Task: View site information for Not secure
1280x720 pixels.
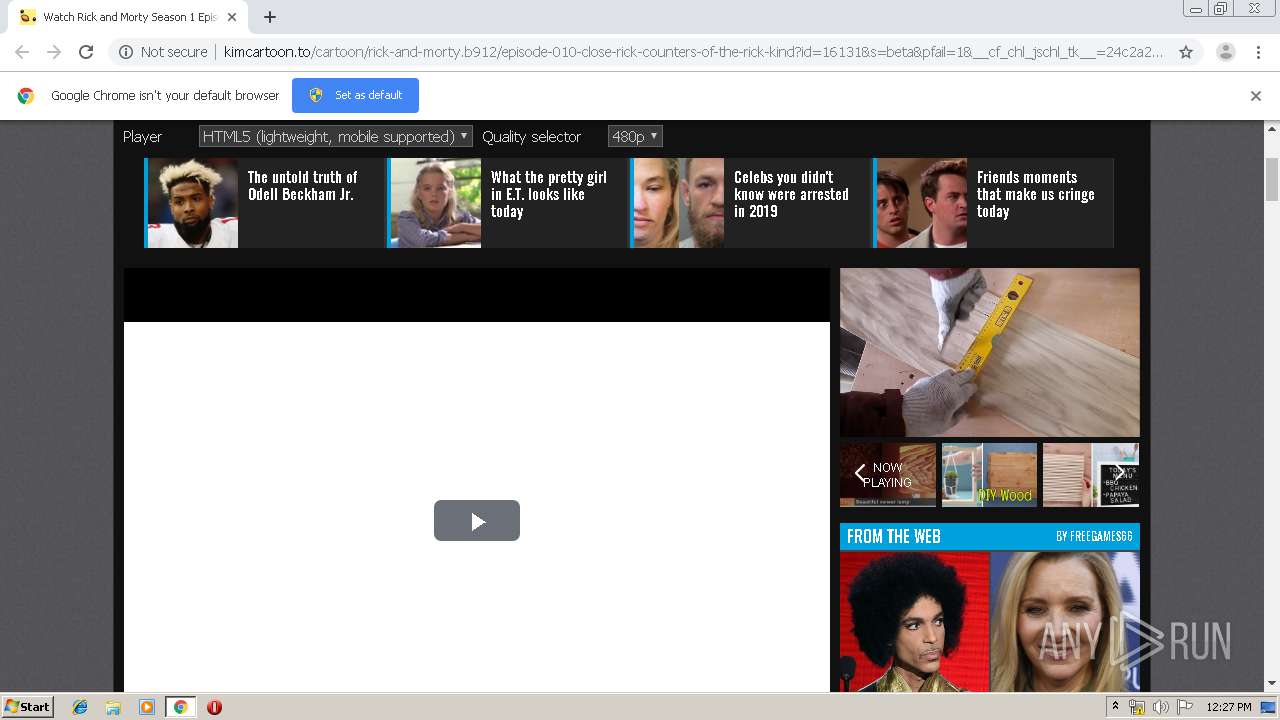Action: coord(163,52)
